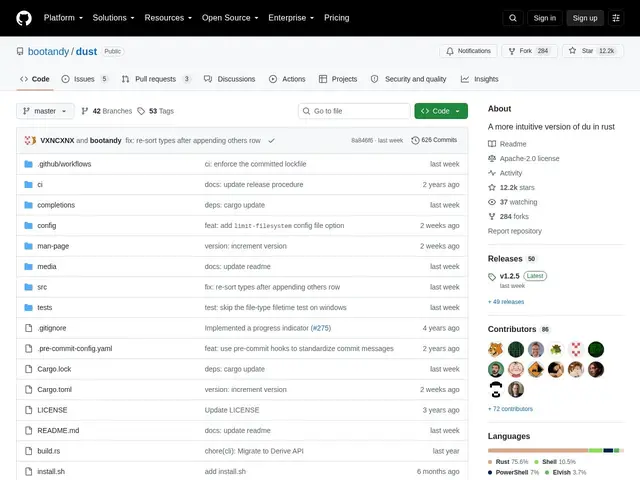The image size is (640, 480).
Task: Open the LICENSE file
Action: 52,410
